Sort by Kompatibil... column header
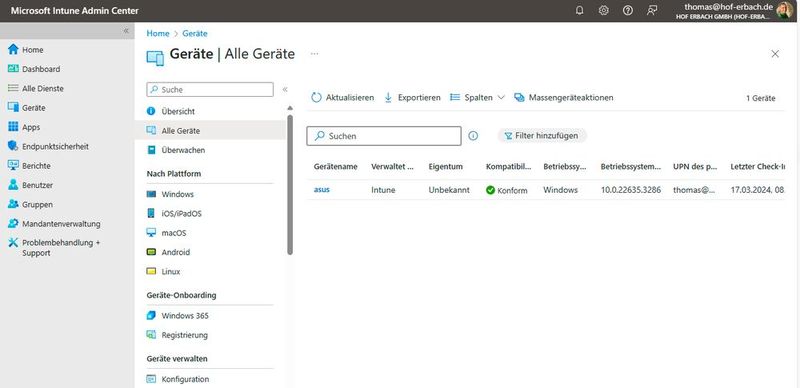The height and width of the screenshot is (388, 800). (509, 167)
